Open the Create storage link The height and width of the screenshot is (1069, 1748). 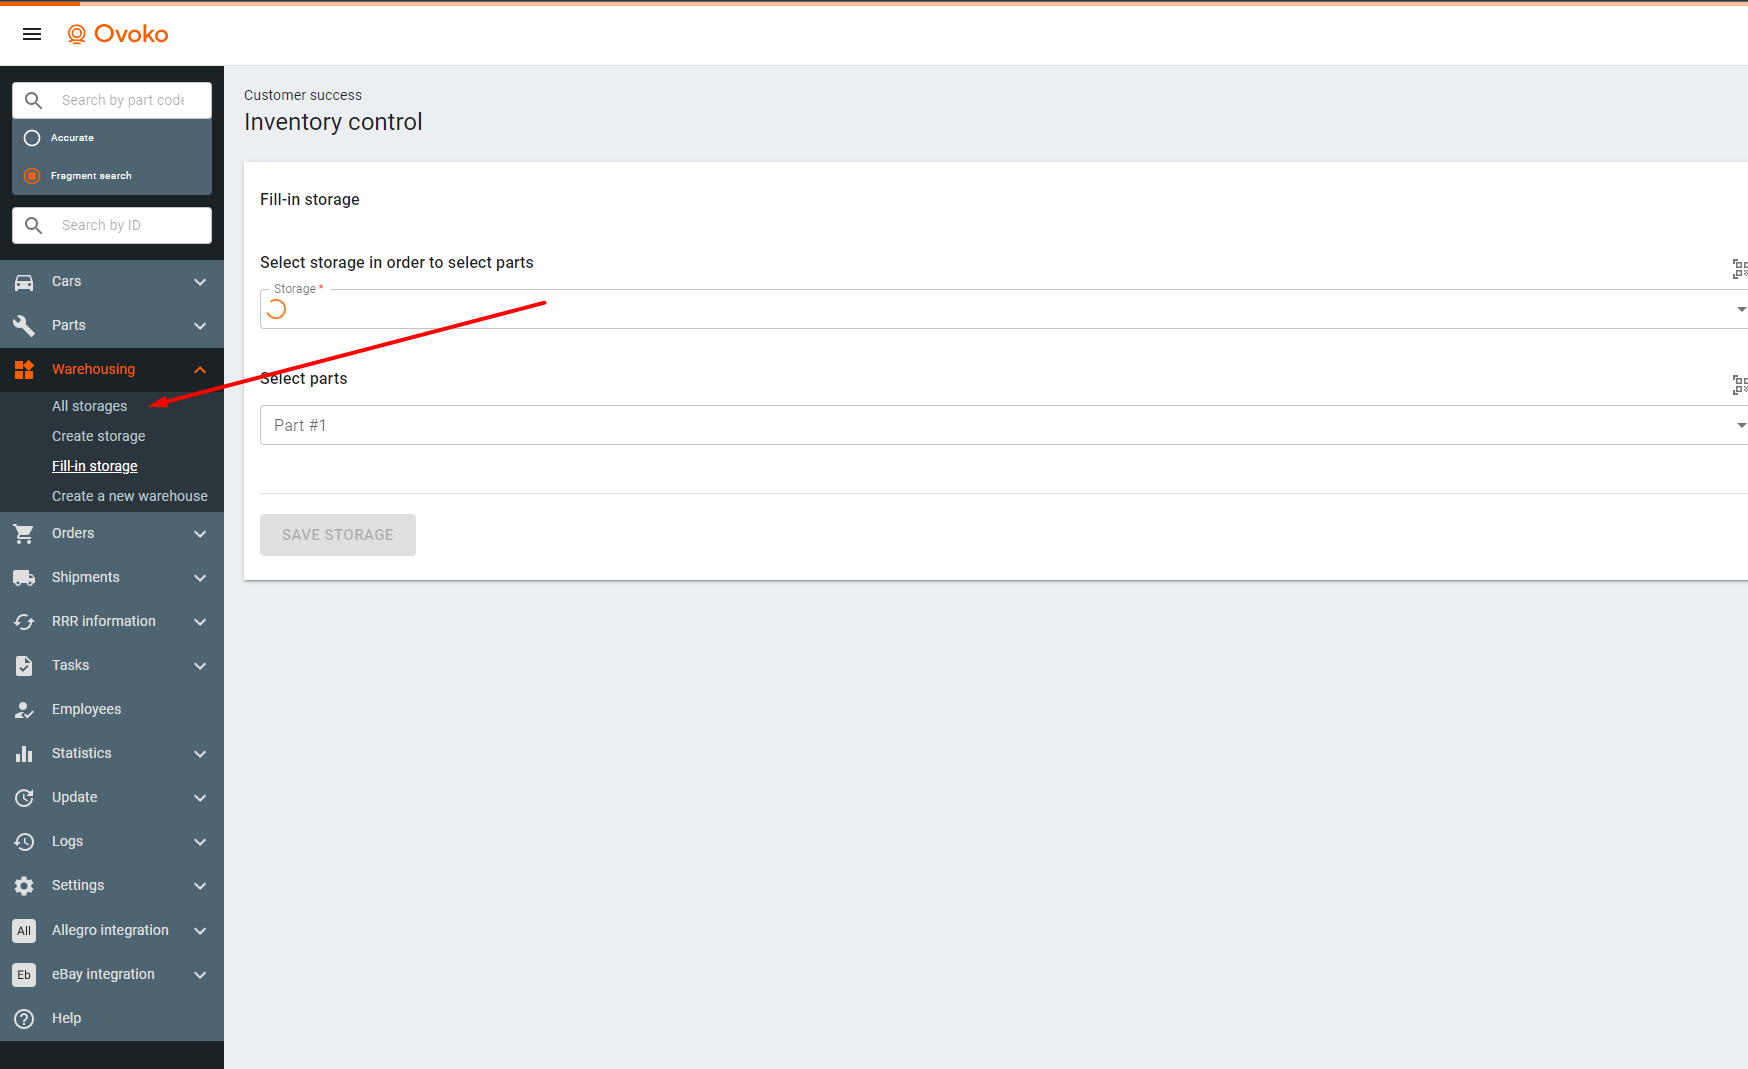pos(99,436)
